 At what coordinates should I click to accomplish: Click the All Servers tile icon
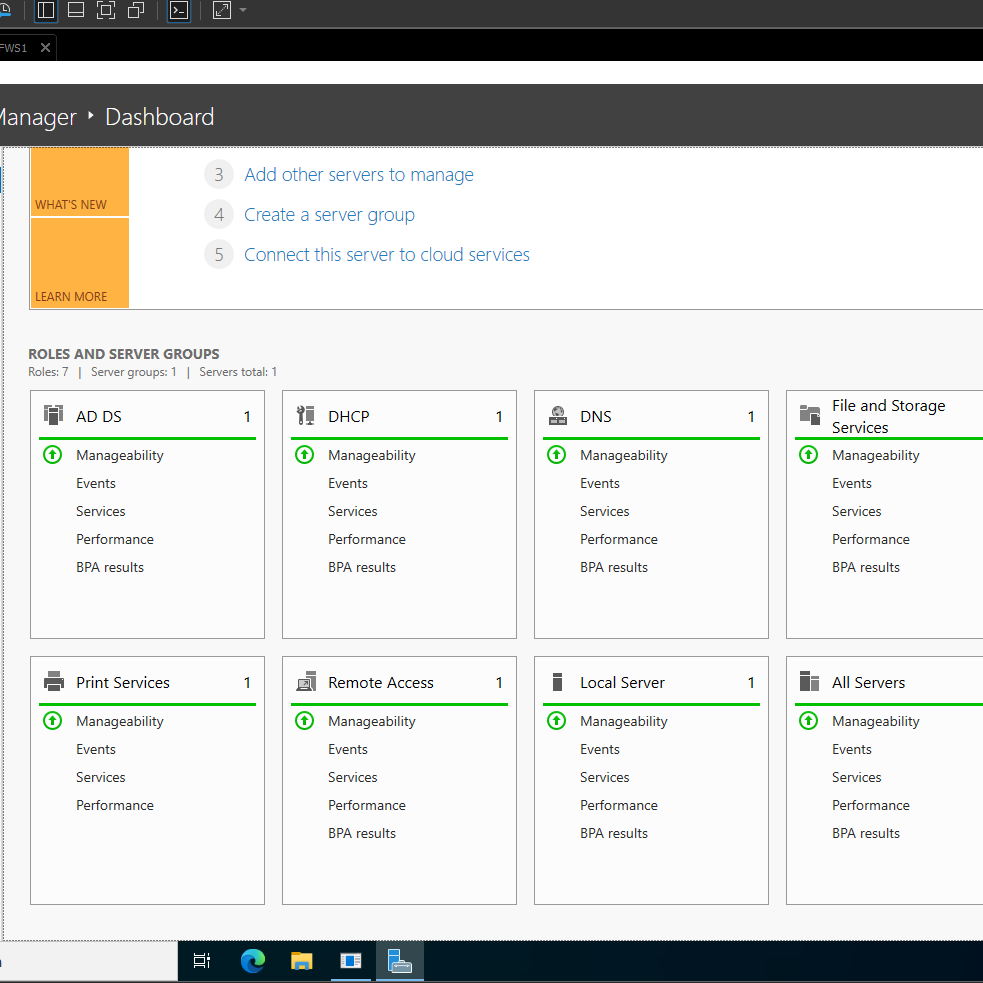810,683
